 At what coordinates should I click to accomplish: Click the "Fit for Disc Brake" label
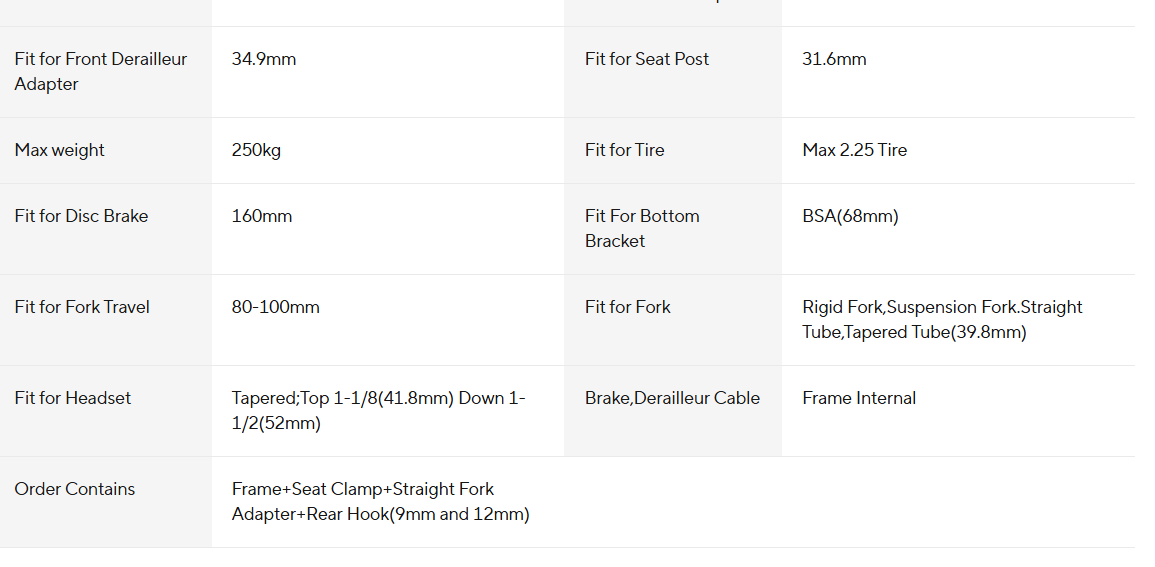[81, 216]
